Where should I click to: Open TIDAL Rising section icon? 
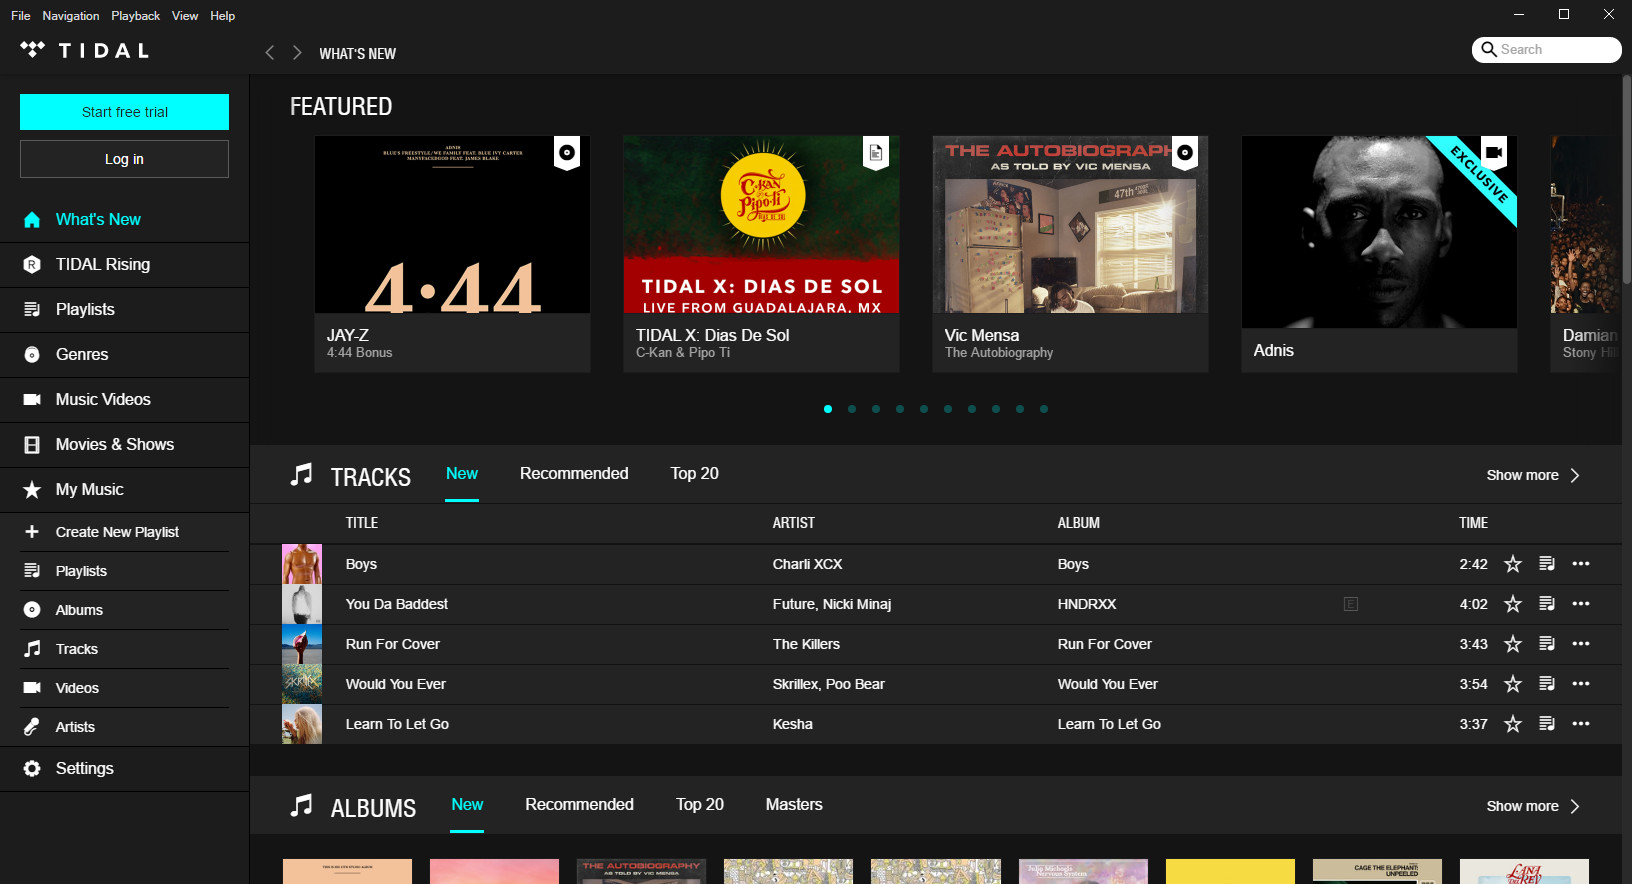point(32,265)
